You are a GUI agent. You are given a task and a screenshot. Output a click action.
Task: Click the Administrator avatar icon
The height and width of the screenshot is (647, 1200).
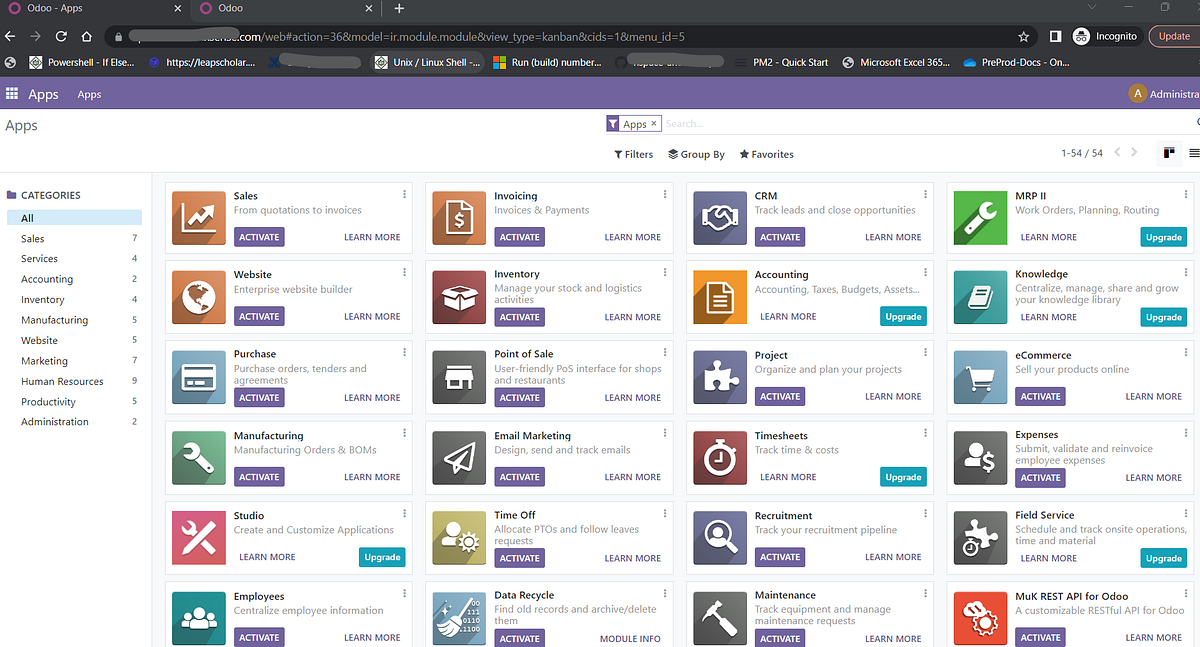(x=1138, y=93)
